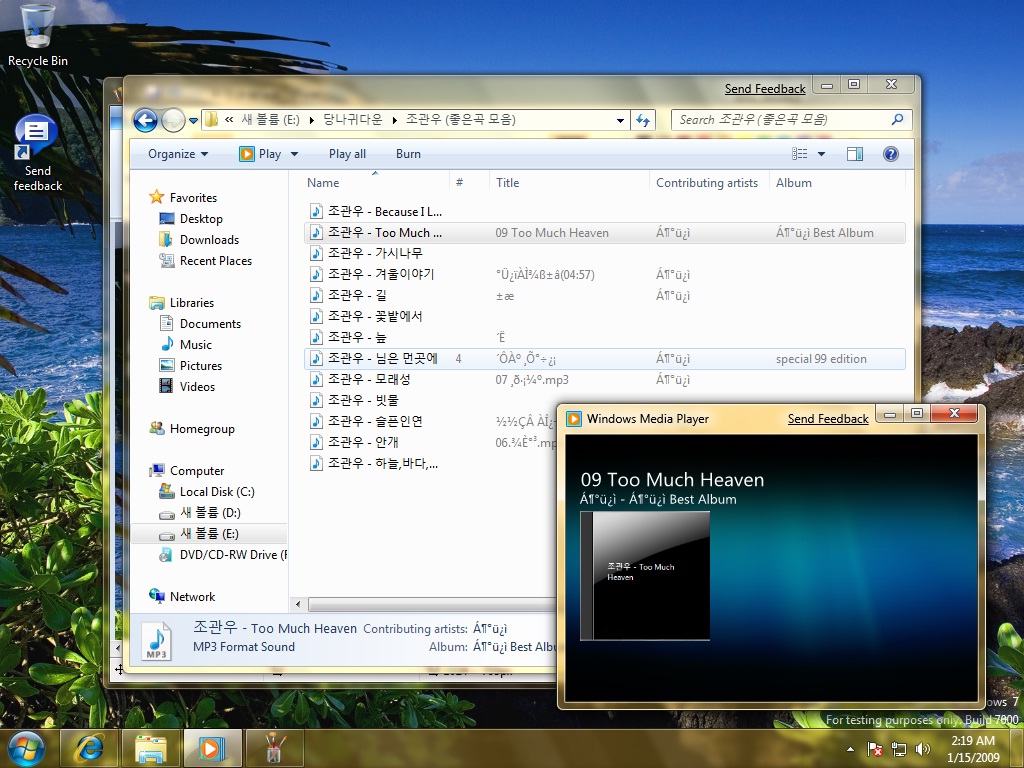The width and height of the screenshot is (1024, 768).
Task: Click the change view icon
Action: click(799, 153)
